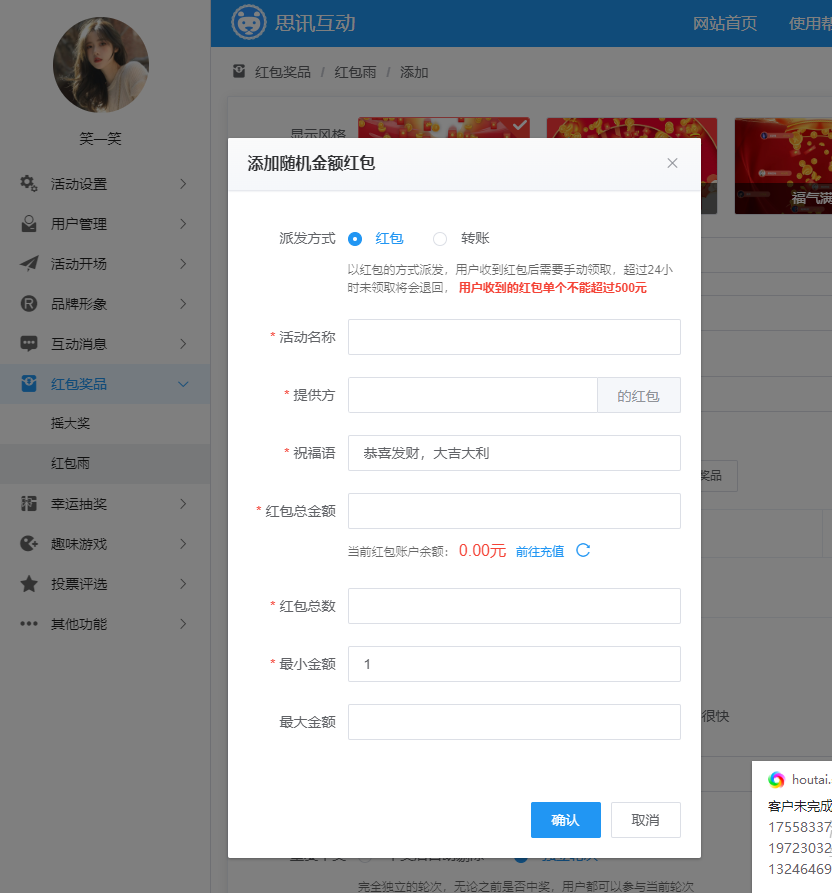Click the username 笑一笑

(x=100, y=138)
